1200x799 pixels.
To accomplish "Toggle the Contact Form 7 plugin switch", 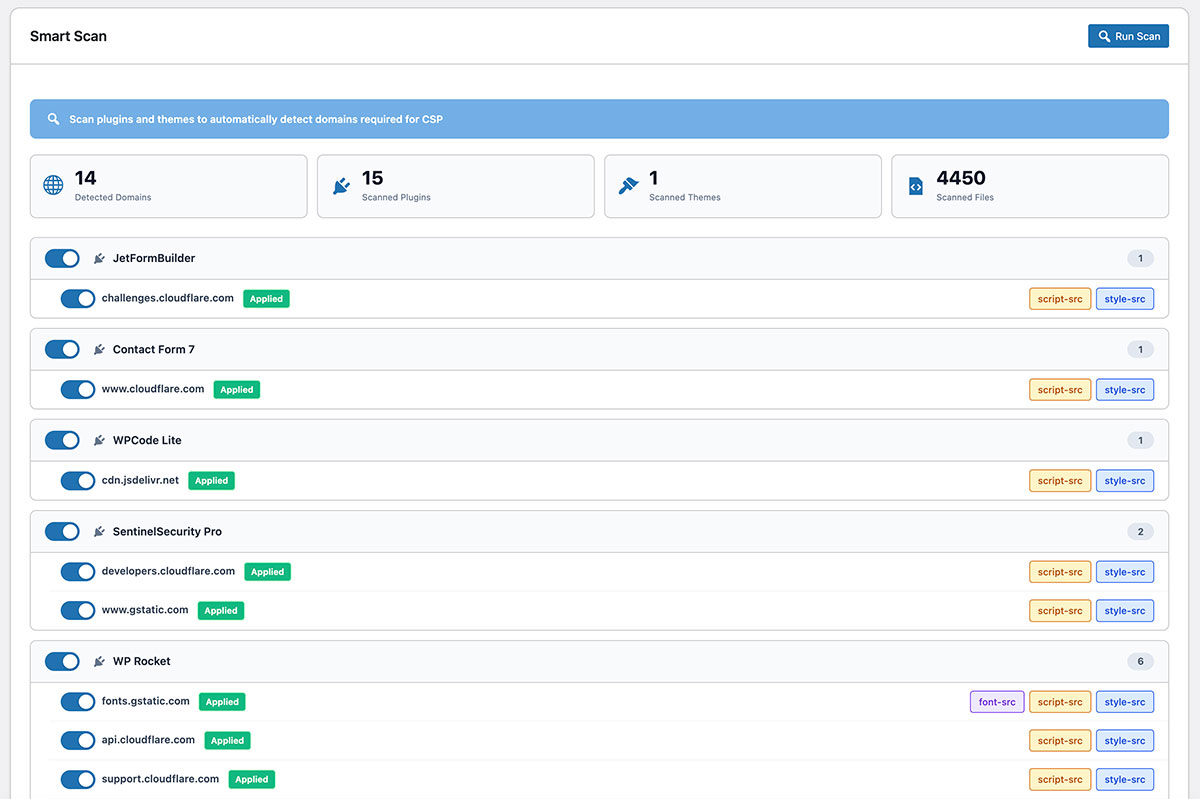I will pyautogui.click(x=62, y=349).
